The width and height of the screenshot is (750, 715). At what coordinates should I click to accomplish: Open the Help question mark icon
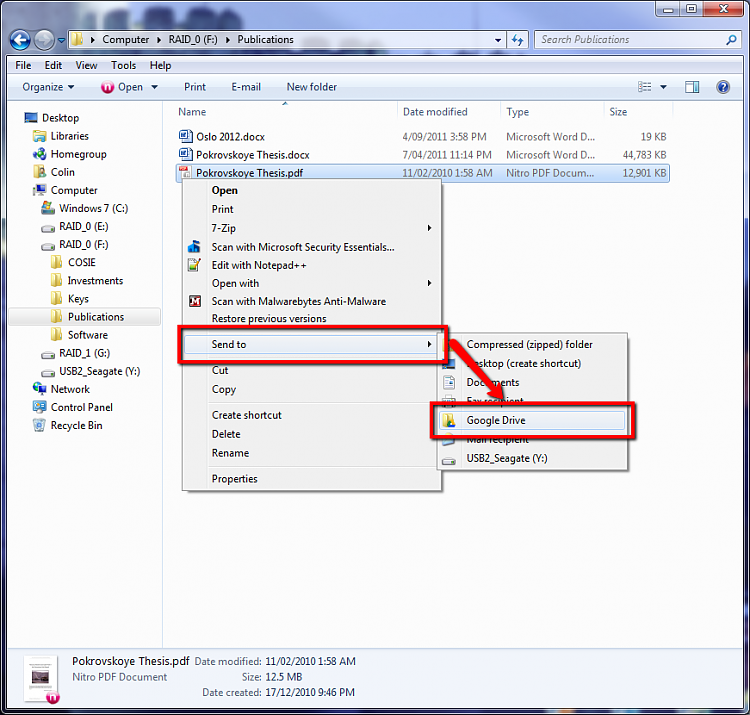[x=723, y=87]
